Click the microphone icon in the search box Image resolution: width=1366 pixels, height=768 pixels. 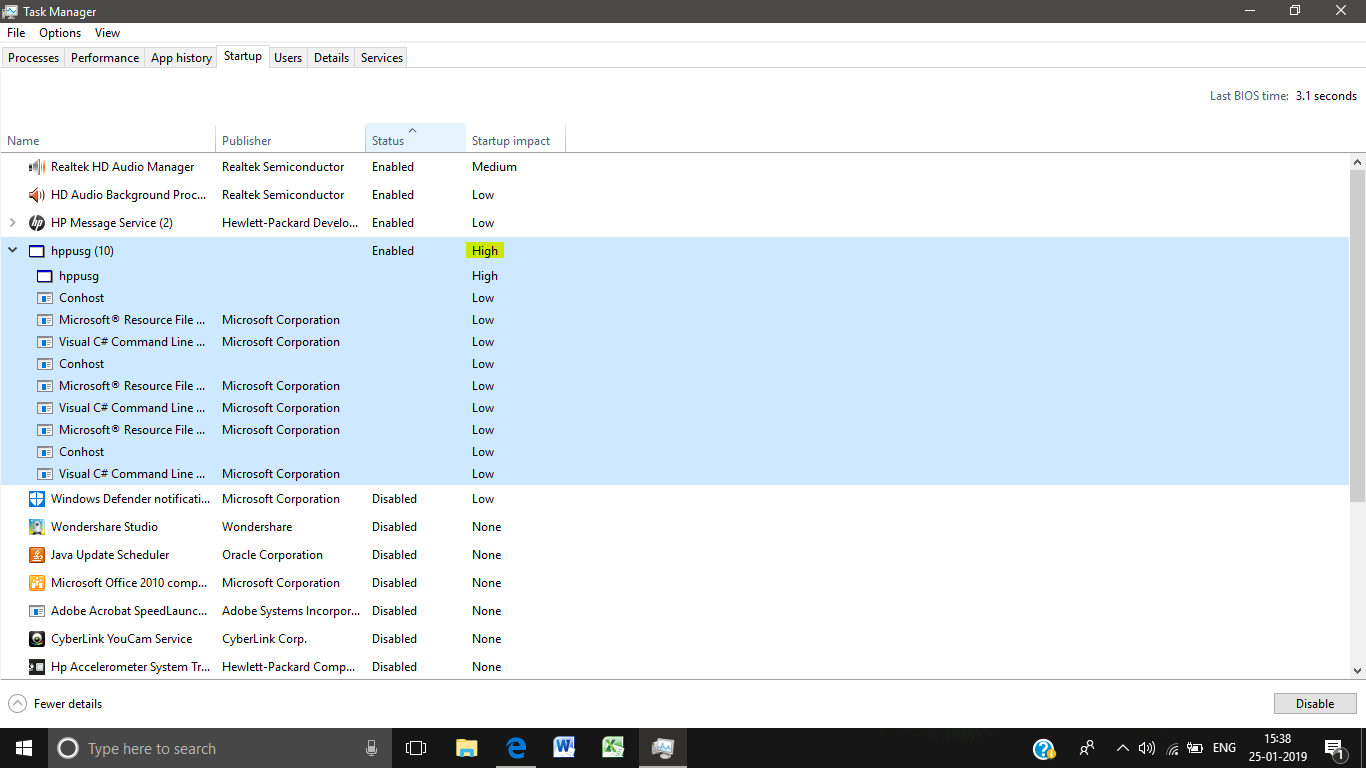[x=371, y=748]
